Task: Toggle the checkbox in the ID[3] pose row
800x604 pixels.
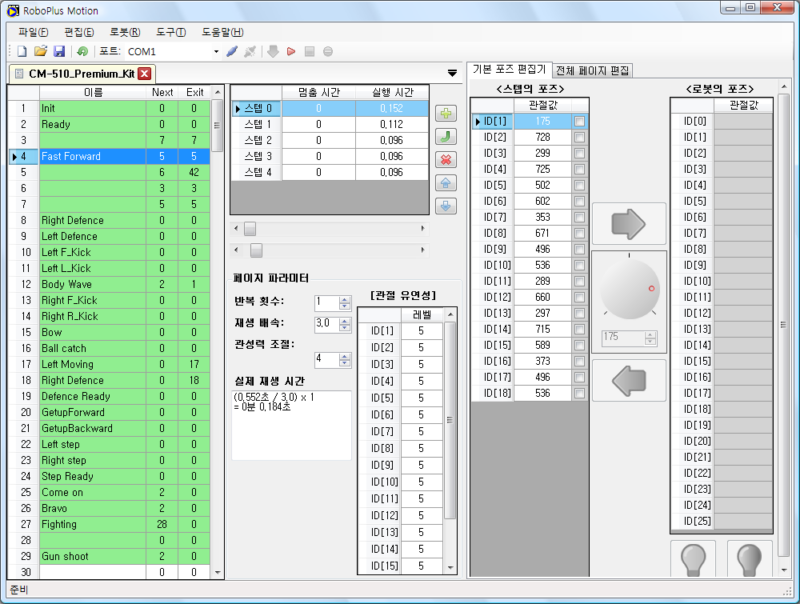Action: (x=579, y=153)
